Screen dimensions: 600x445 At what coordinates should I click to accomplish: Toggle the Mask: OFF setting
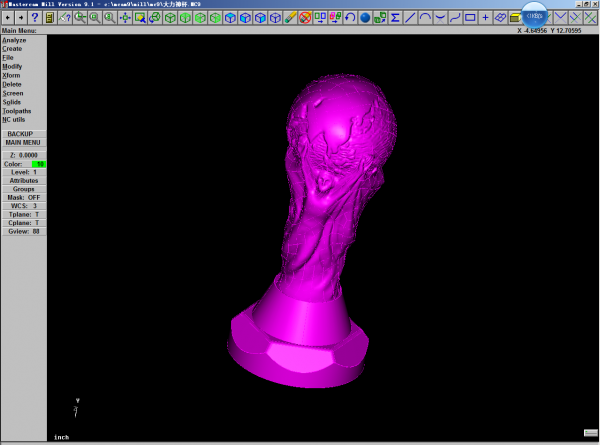24,197
